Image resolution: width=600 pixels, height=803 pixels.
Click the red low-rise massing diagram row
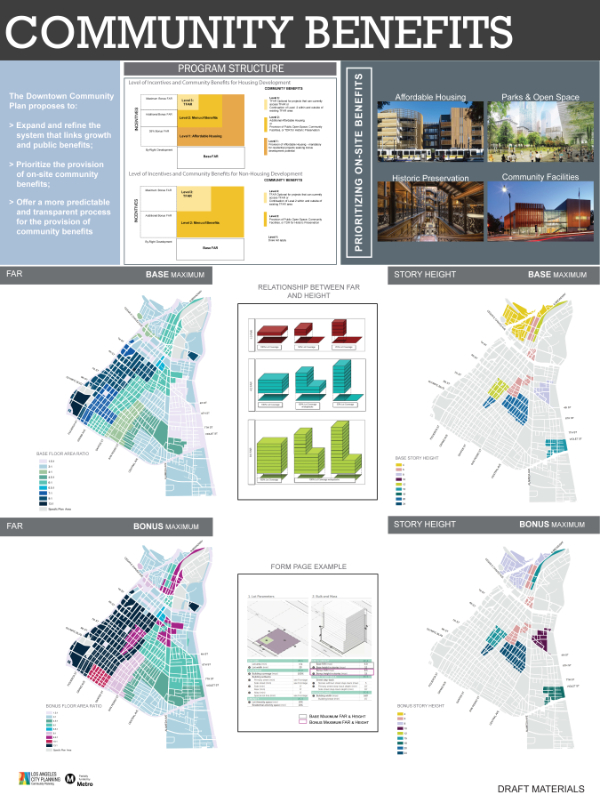[307, 335]
